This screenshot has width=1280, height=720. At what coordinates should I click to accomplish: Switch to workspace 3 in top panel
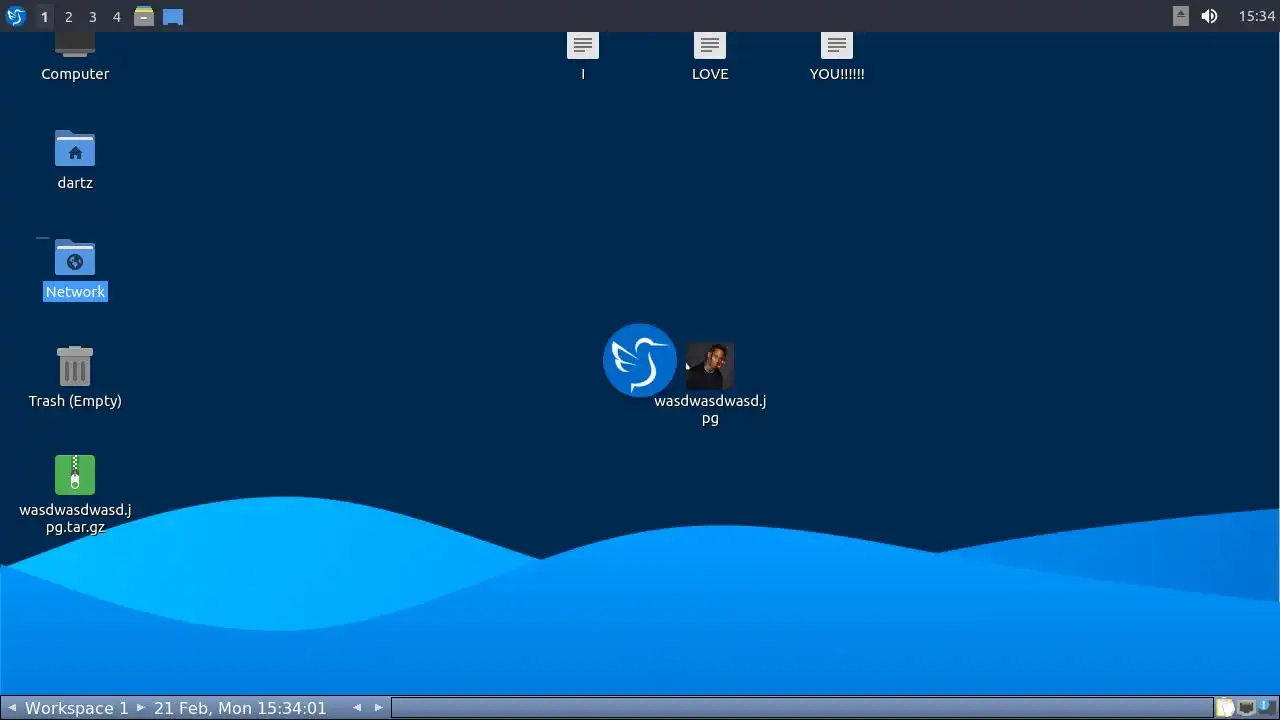click(x=92, y=16)
